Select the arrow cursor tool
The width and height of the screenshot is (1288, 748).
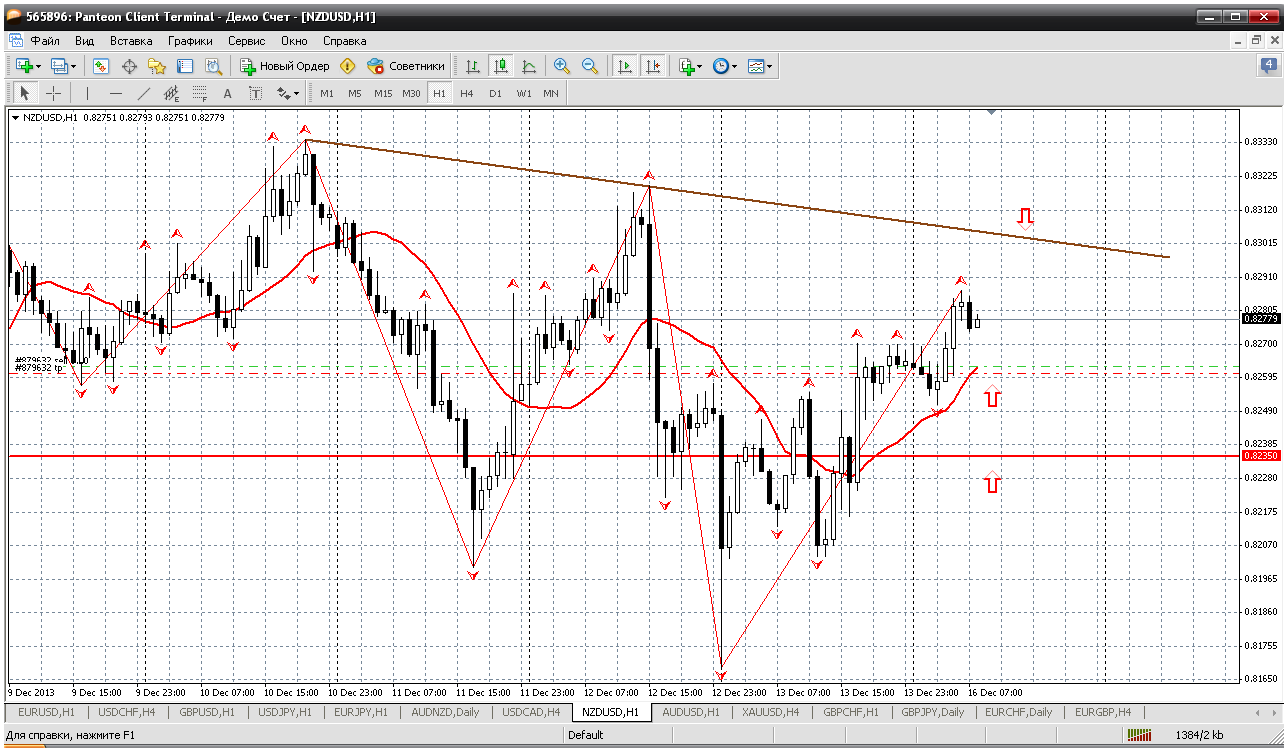pos(25,93)
